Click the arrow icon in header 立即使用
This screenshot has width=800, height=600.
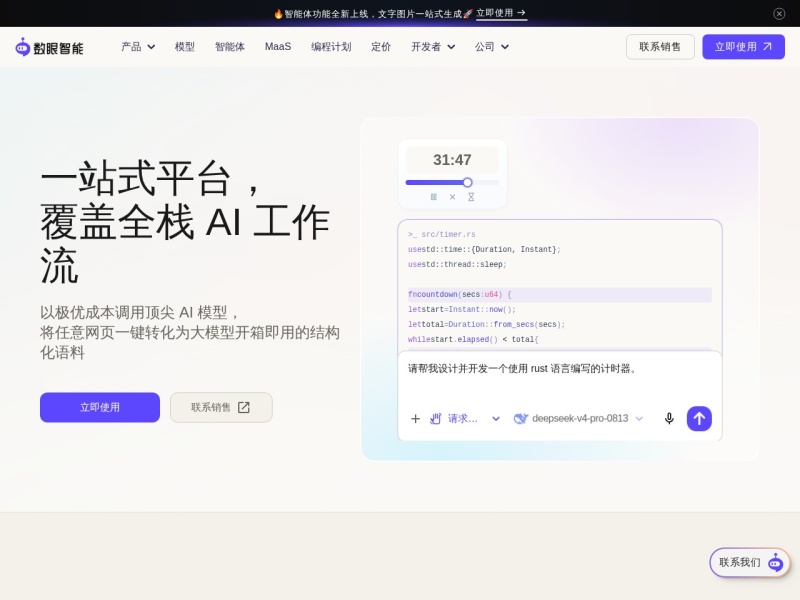point(767,46)
